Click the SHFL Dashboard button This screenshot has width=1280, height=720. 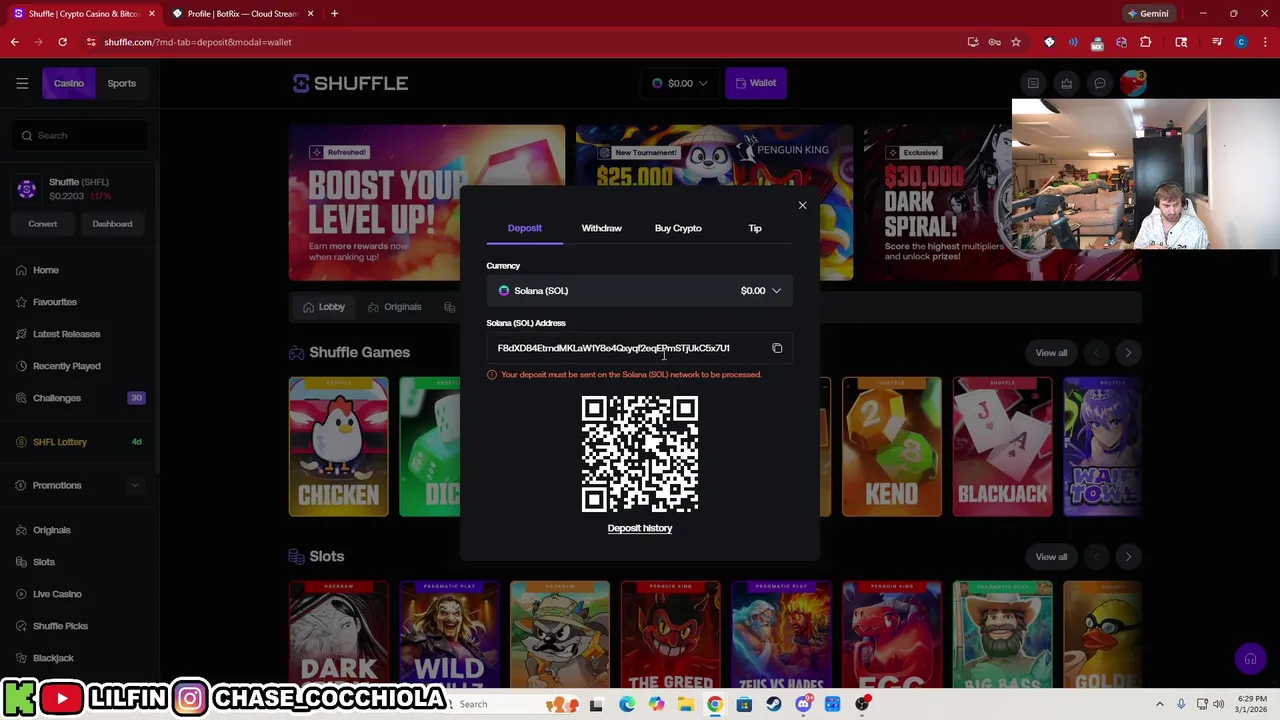(x=112, y=224)
